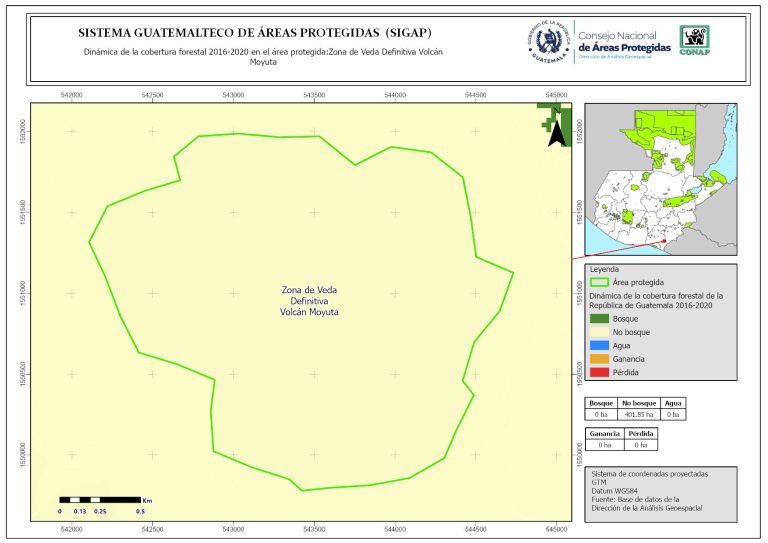Viewport: 768px width, 543px height.
Task: Click the Guatemala national coat of arms emblem
Action: 548,42
